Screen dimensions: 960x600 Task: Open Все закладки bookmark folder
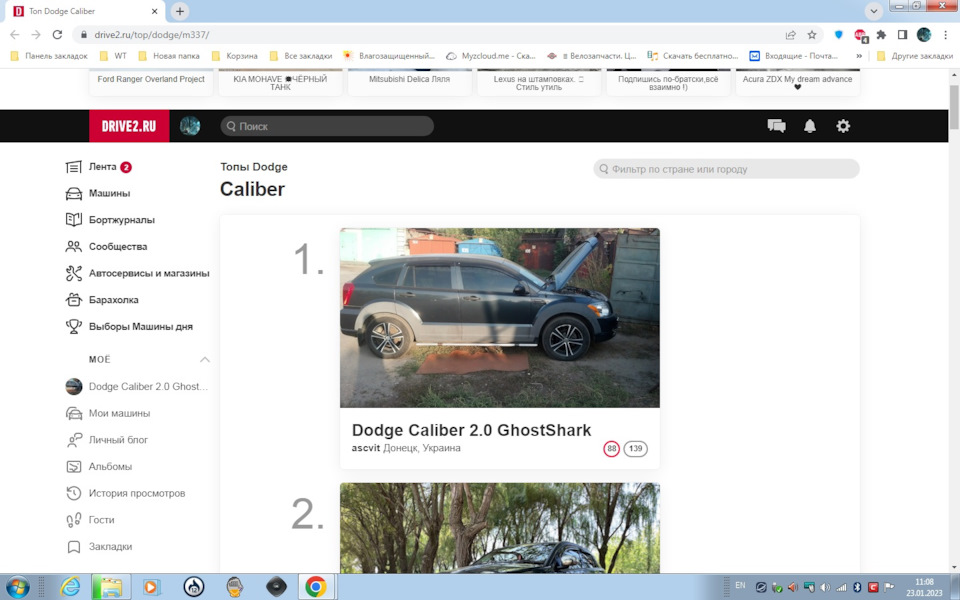coord(301,56)
